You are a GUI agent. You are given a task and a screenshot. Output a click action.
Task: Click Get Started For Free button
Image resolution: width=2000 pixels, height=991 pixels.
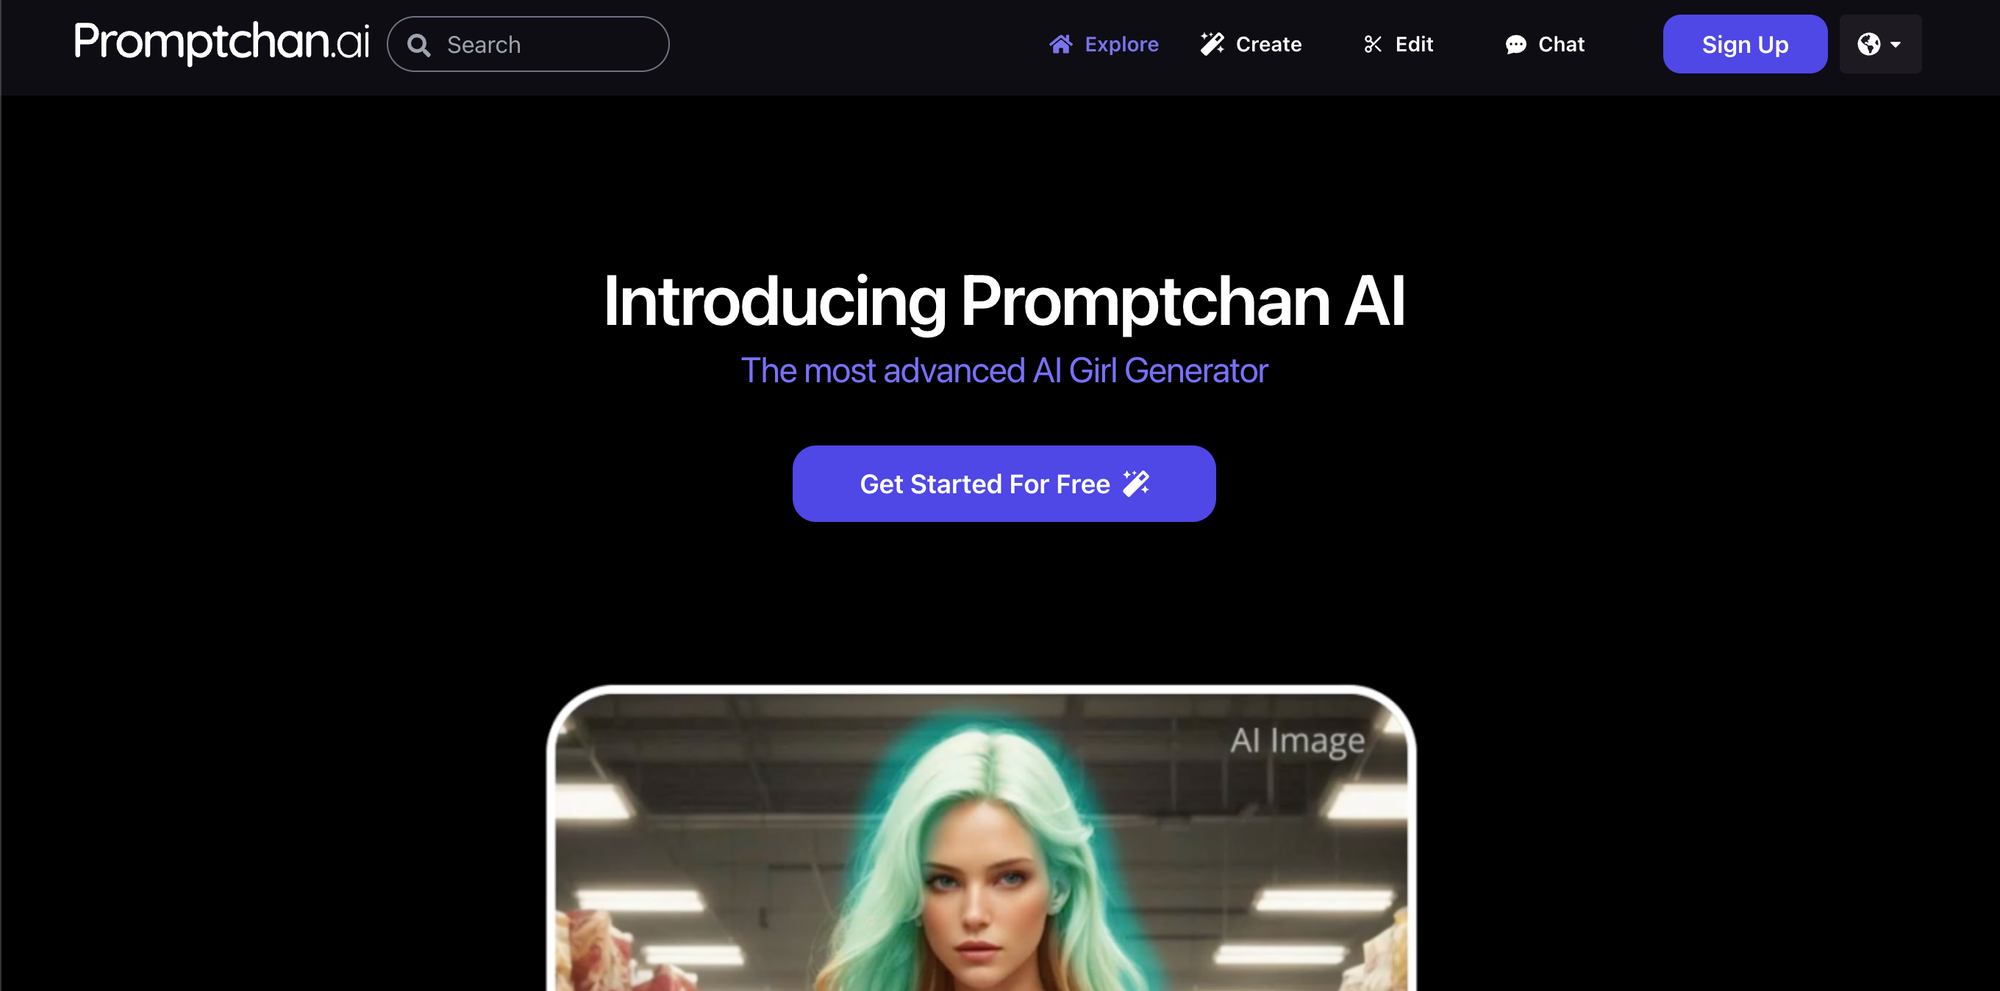(1004, 484)
